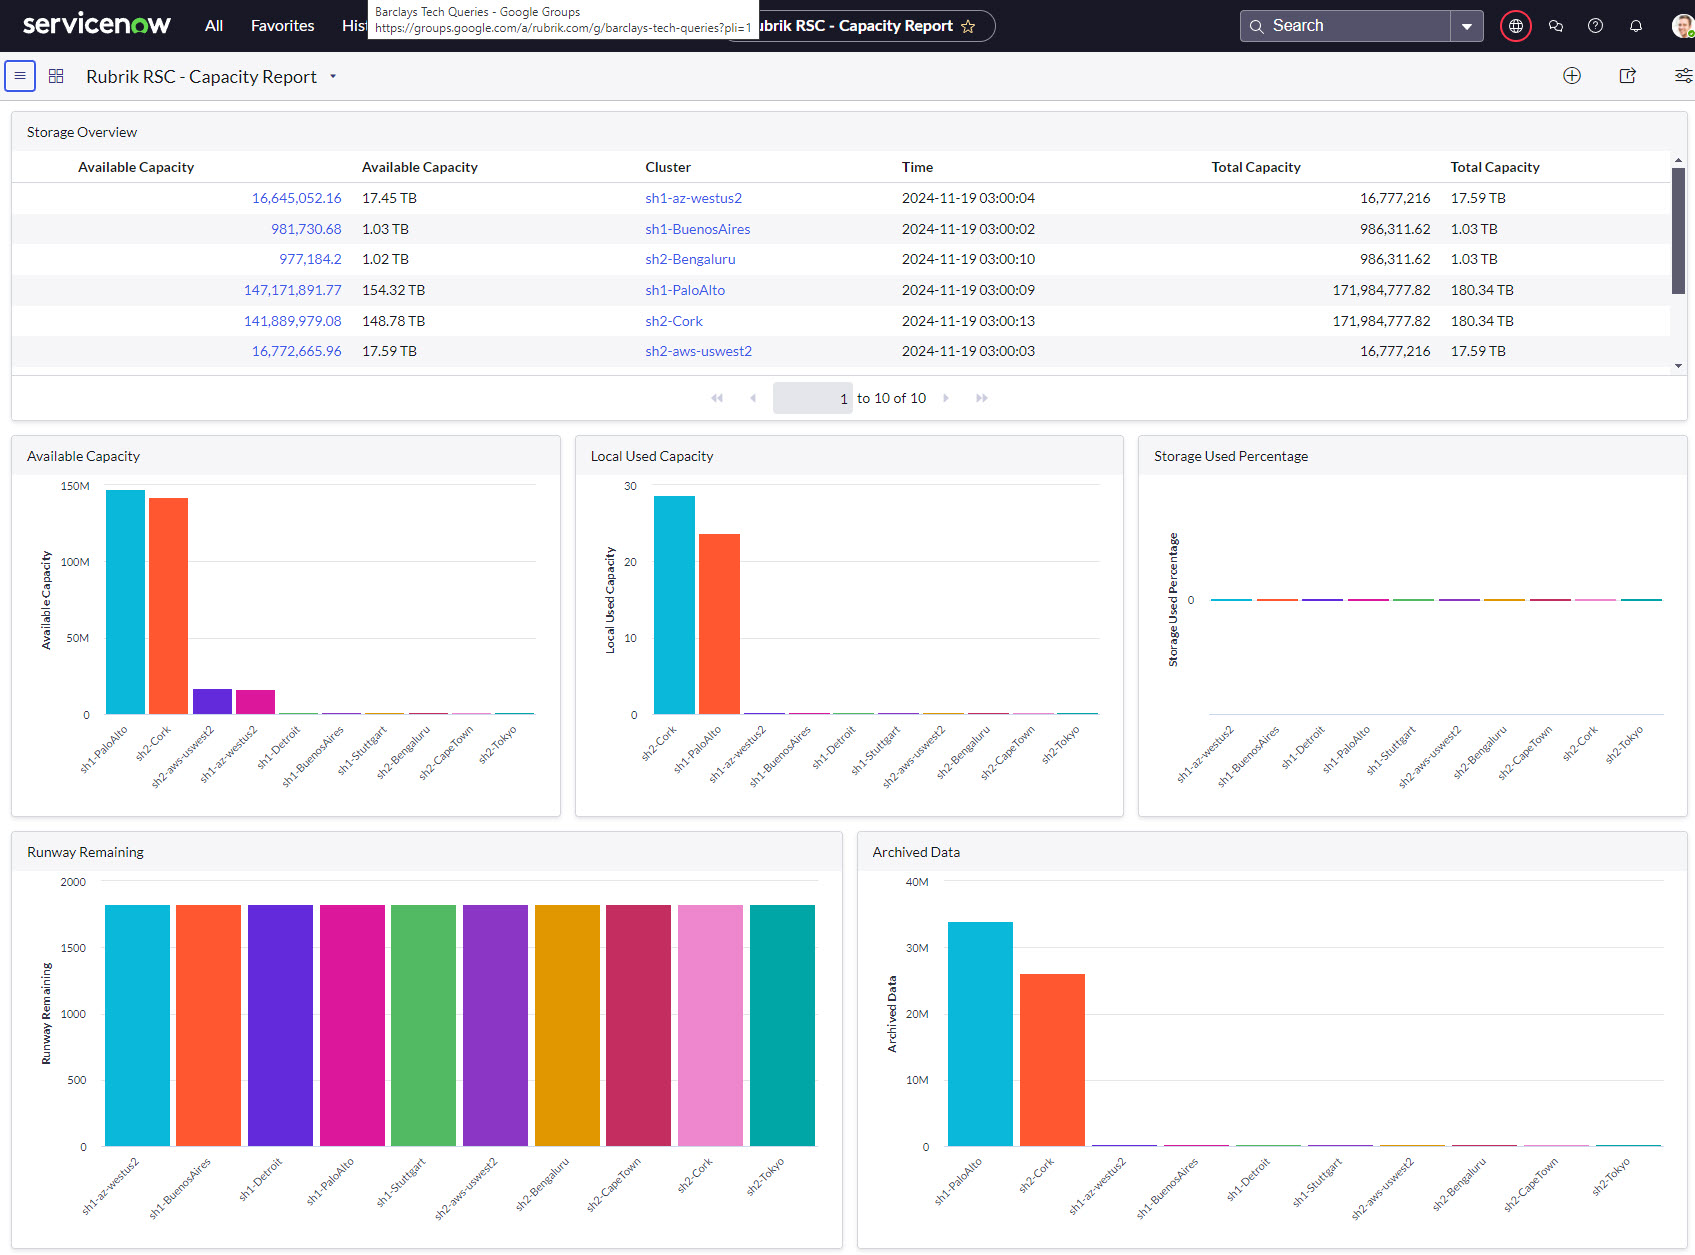Open the dashboards overview grid icon
1695x1255 pixels.
click(x=56, y=76)
